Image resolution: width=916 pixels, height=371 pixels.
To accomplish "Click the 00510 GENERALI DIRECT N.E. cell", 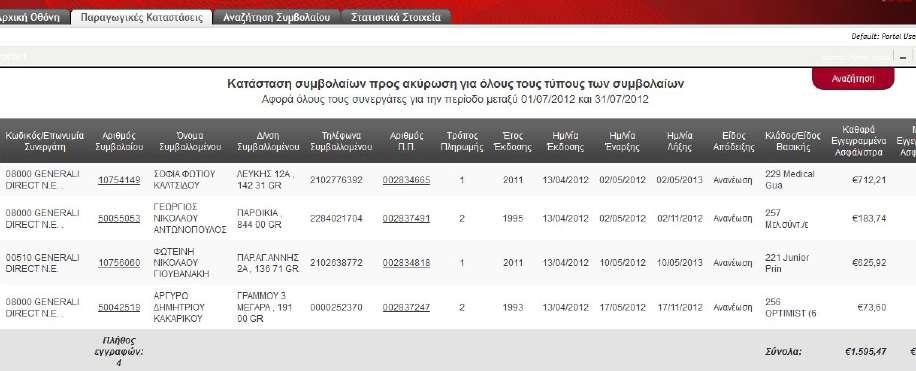I will tap(42, 263).
